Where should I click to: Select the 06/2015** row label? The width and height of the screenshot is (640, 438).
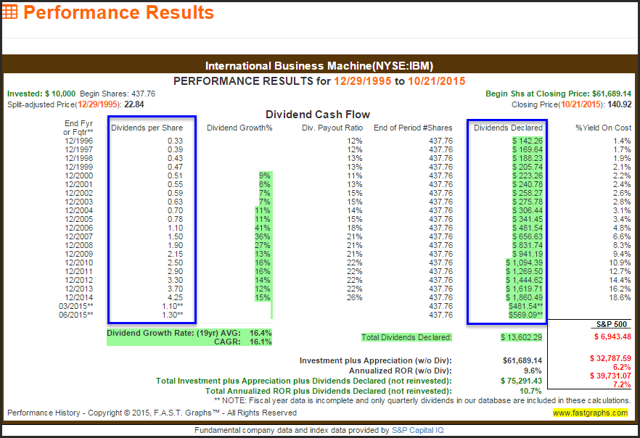coord(76,315)
